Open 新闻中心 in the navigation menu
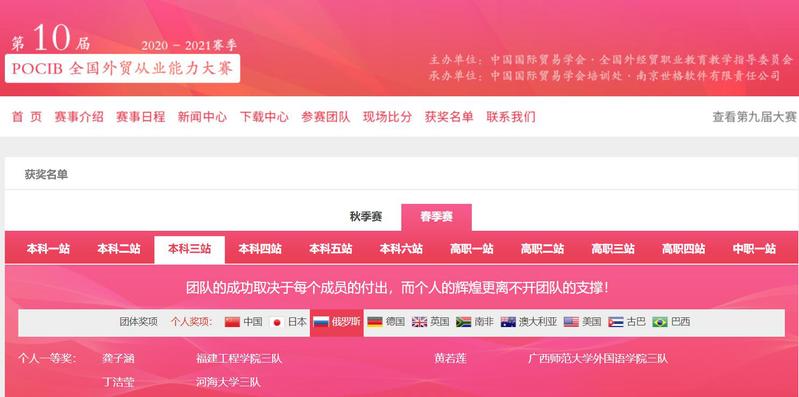799x397 pixels. point(202,117)
